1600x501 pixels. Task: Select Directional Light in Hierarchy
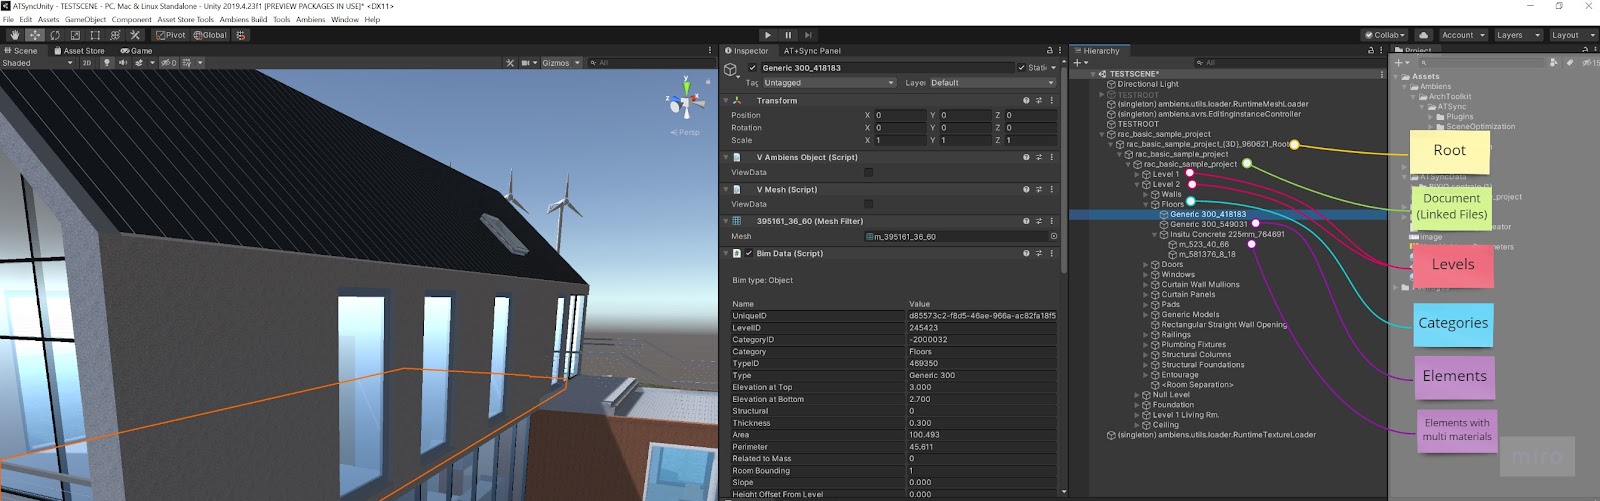point(1148,84)
